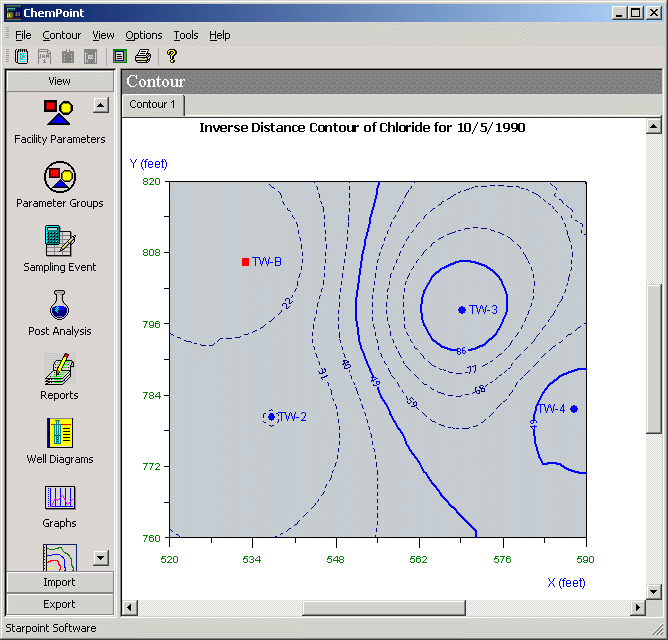Image resolution: width=668 pixels, height=640 pixels.
Task: Click the green-framed document toolbar icon
Action: (120, 56)
